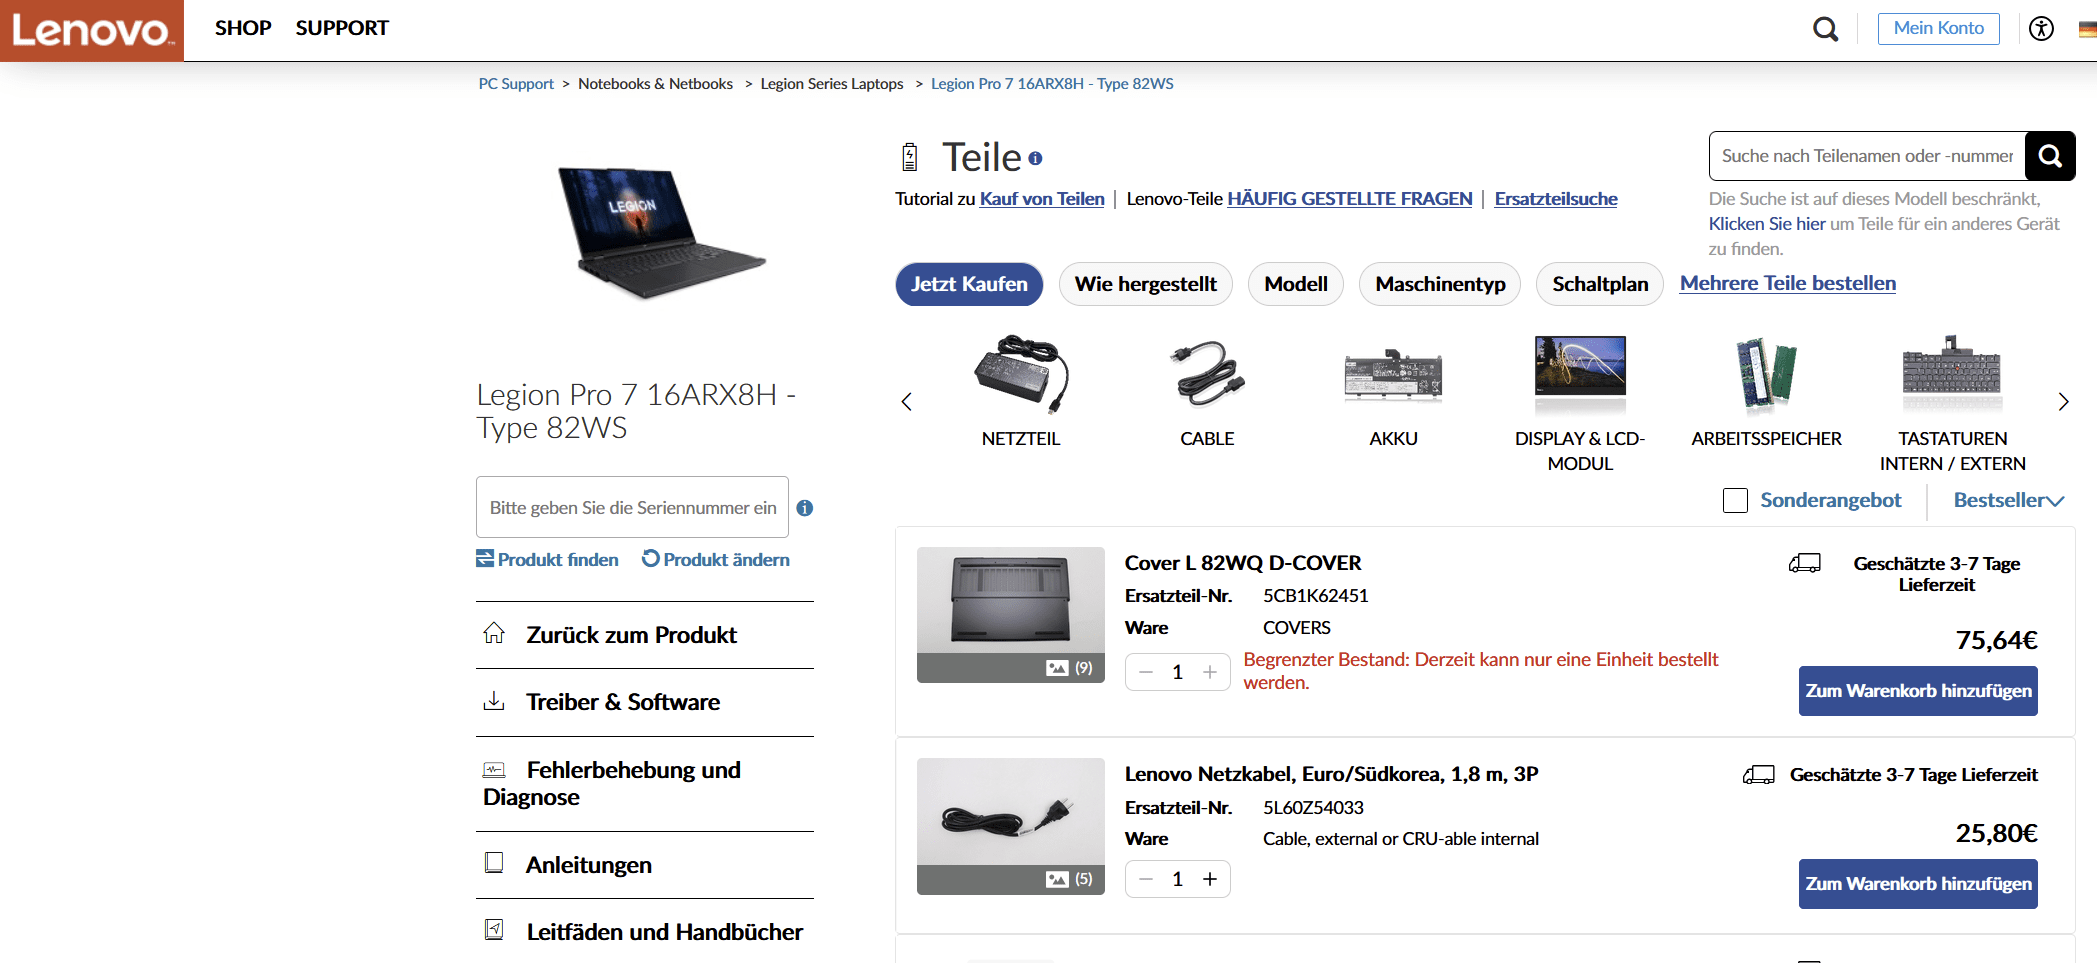
Task: Open the Mehrere Teile bestellen link
Action: (1787, 283)
